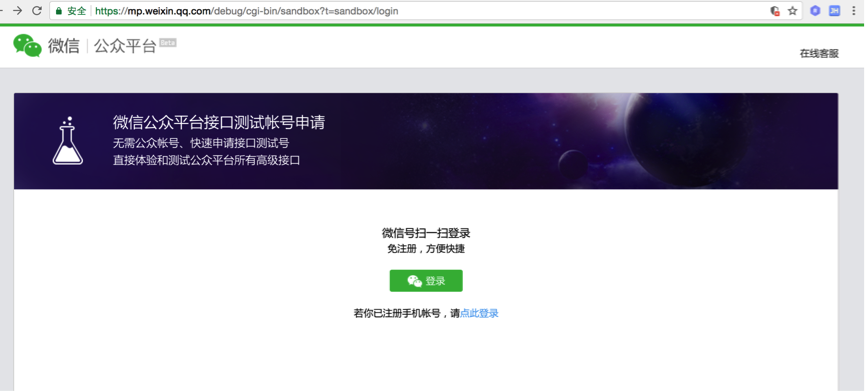Open the 点此登录 link
Viewport: 865px width, 391px height.
tap(479, 313)
